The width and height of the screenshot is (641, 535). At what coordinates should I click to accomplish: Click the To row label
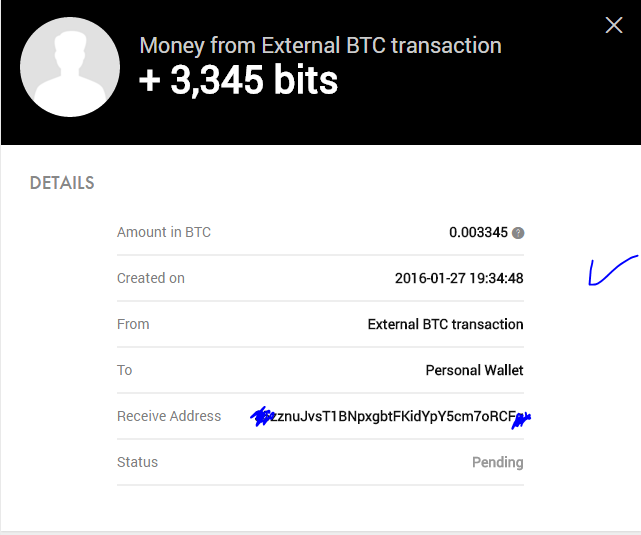coord(125,370)
